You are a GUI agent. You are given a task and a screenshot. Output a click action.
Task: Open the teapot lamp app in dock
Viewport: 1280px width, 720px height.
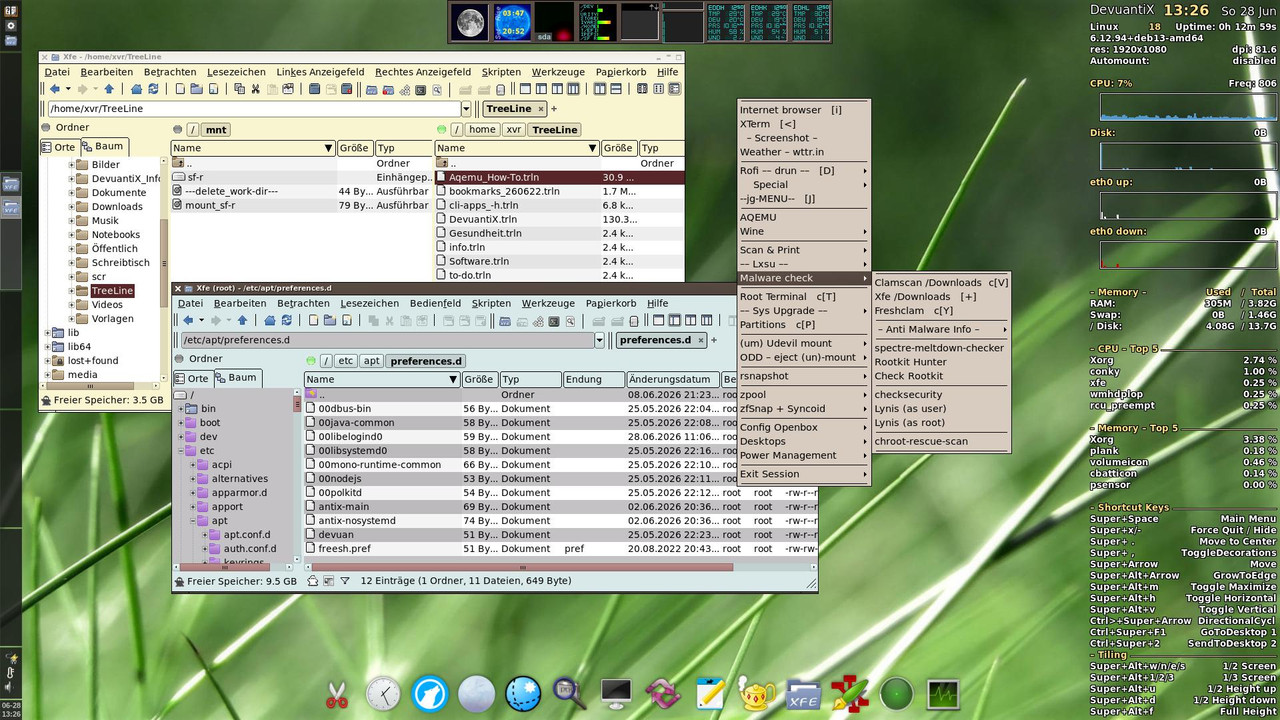[x=757, y=693]
